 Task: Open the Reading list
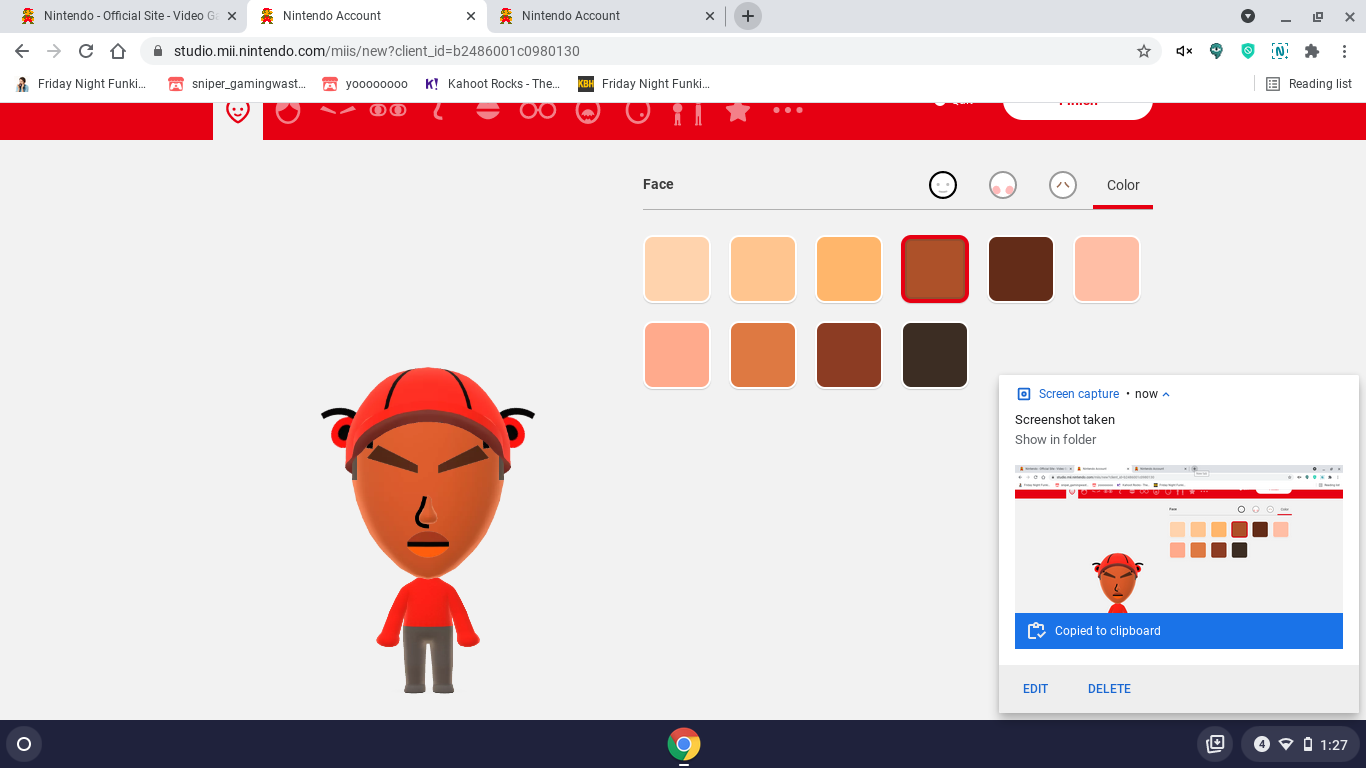click(1309, 84)
